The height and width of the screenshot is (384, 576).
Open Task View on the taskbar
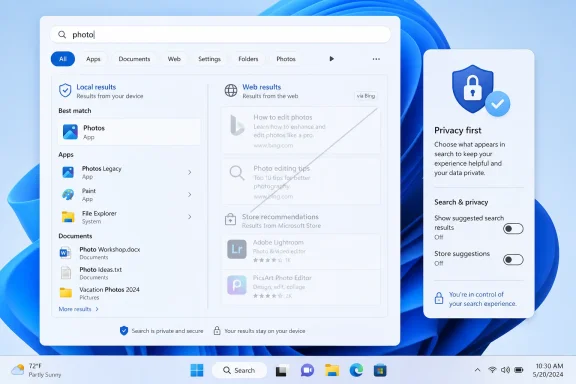[281, 370]
